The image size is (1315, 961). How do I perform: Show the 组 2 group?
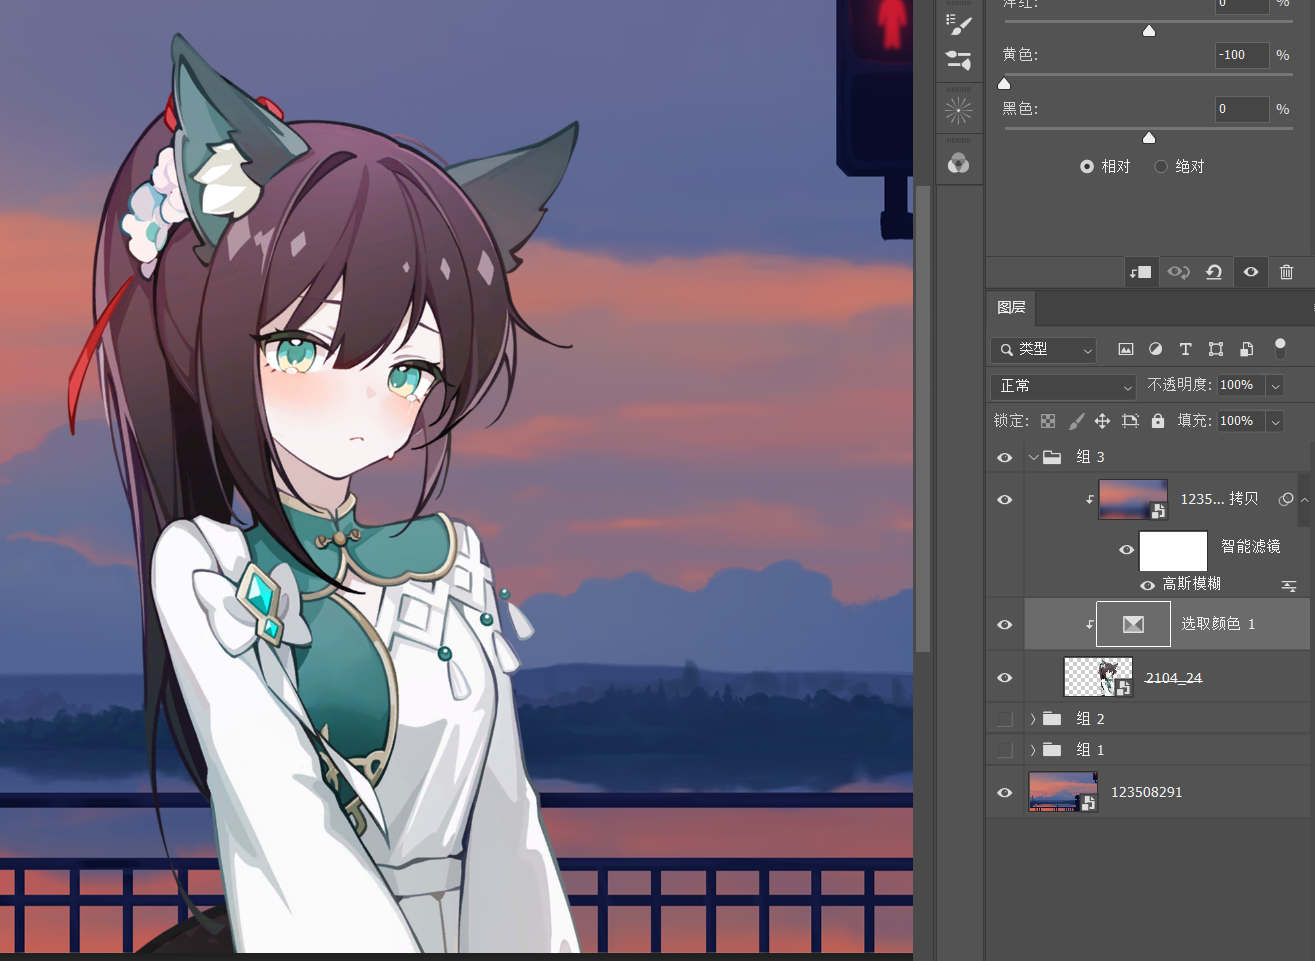coord(1005,719)
